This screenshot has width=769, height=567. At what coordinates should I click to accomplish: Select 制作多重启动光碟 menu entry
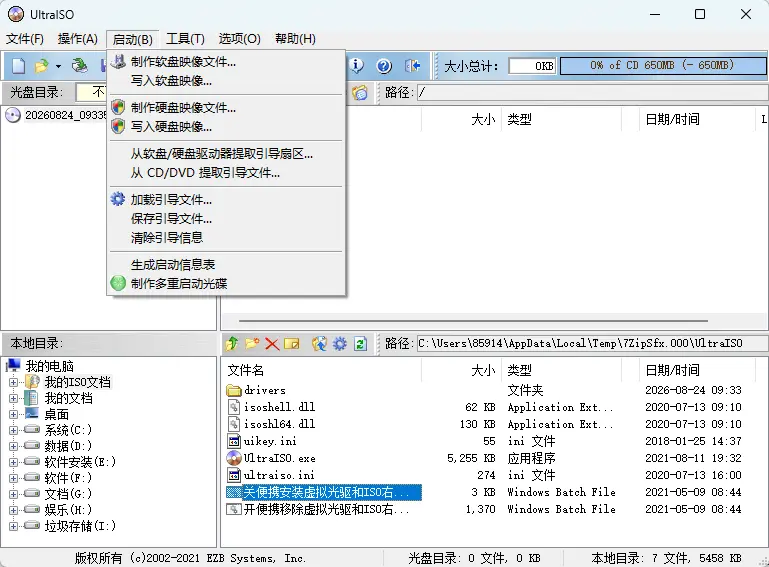click(226, 284)
